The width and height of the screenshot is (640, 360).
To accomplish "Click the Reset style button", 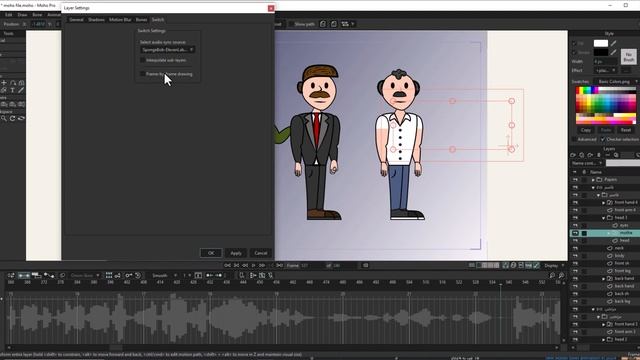I will 626,130.
